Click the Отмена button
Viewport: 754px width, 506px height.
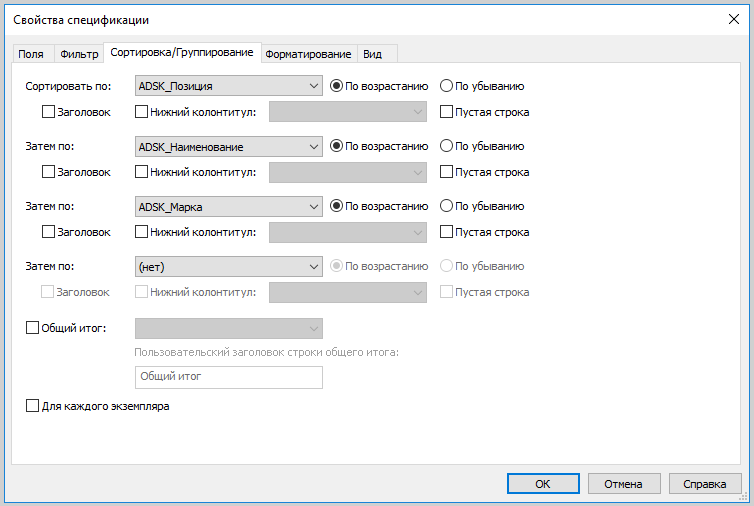tap(624, 484)
